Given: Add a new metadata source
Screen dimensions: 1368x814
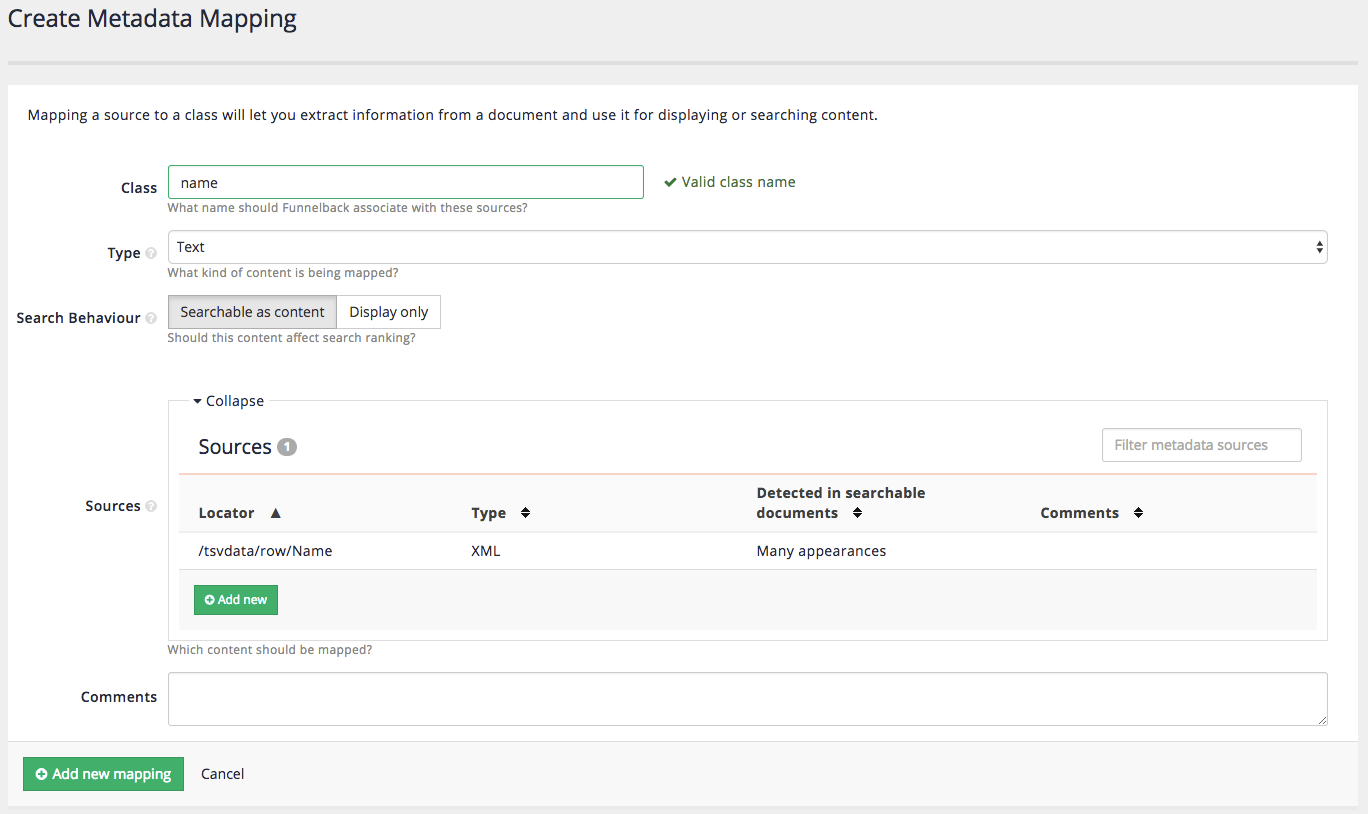Looking at the screenshot, I should pos(235,599).
